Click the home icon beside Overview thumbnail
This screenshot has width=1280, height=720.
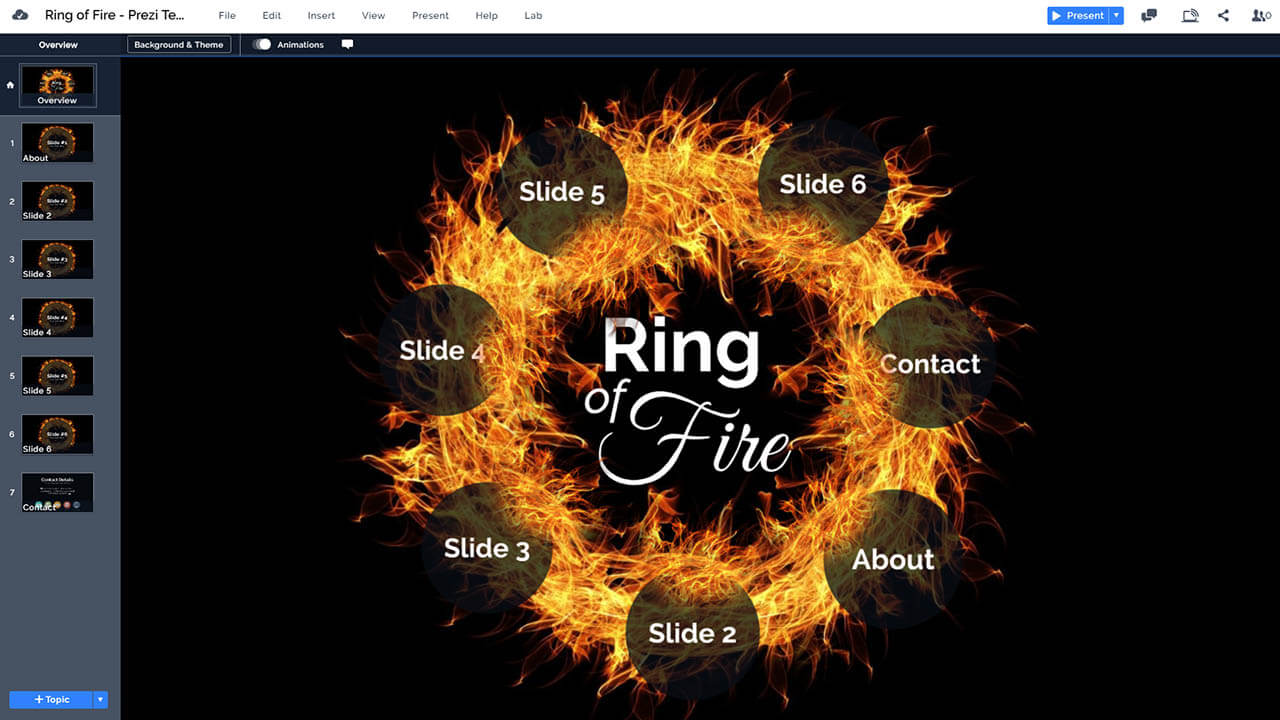10,85
